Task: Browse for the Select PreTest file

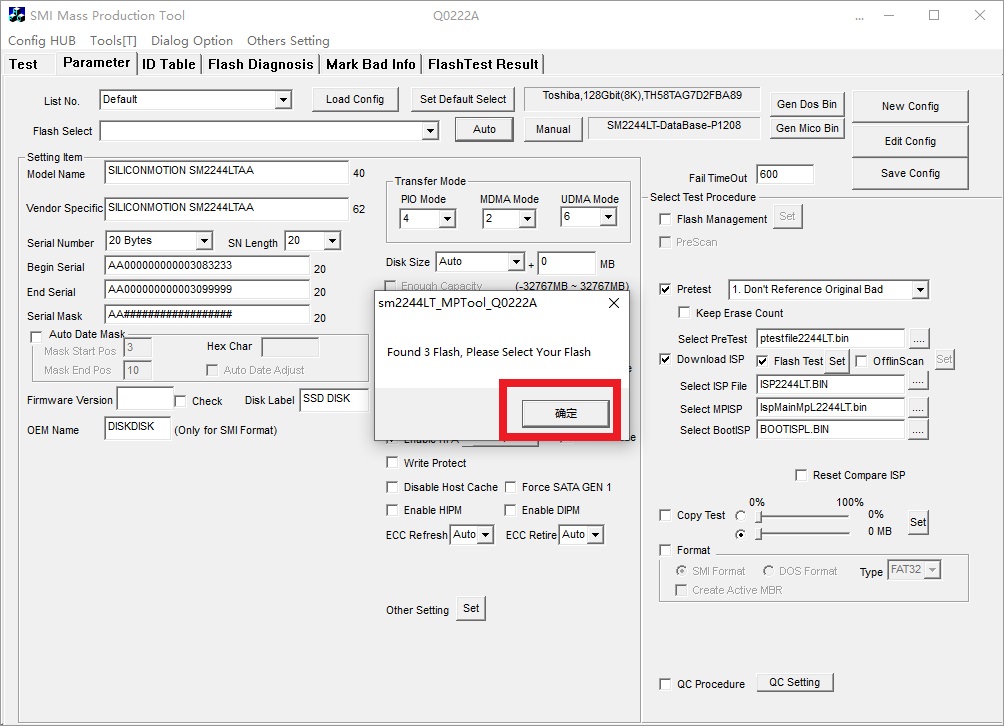Action: click(918, 339)
